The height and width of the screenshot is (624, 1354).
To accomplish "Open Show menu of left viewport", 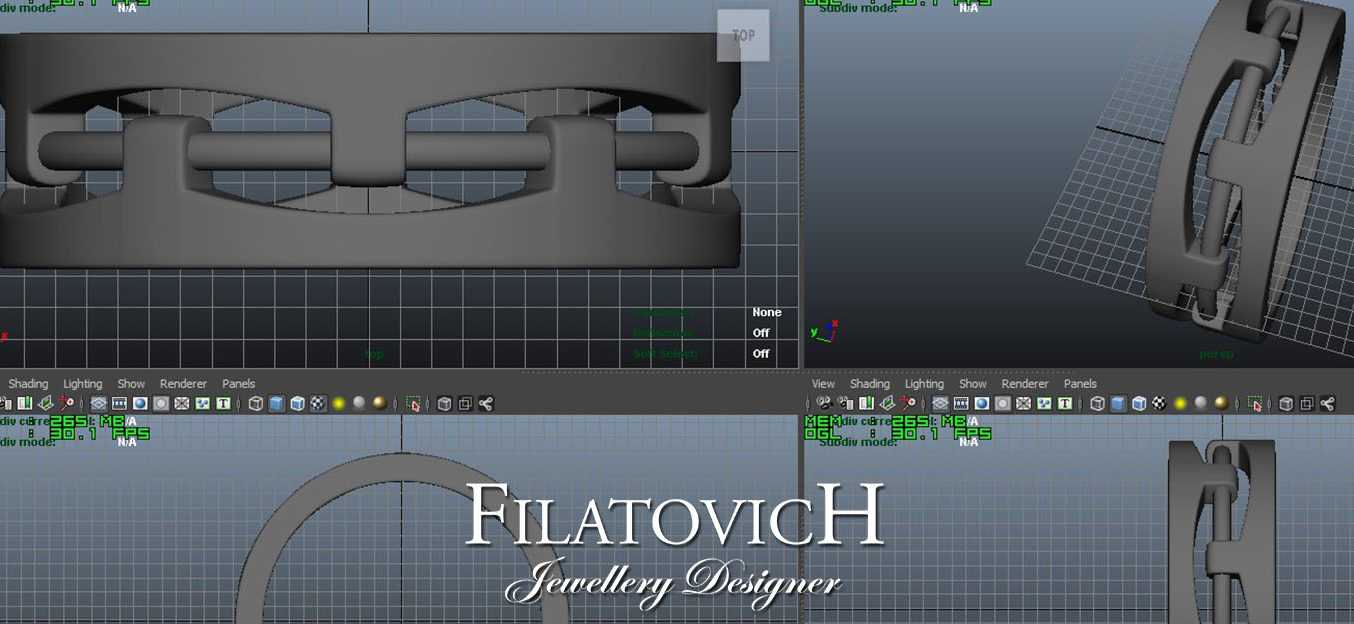I will pos(131,384).
